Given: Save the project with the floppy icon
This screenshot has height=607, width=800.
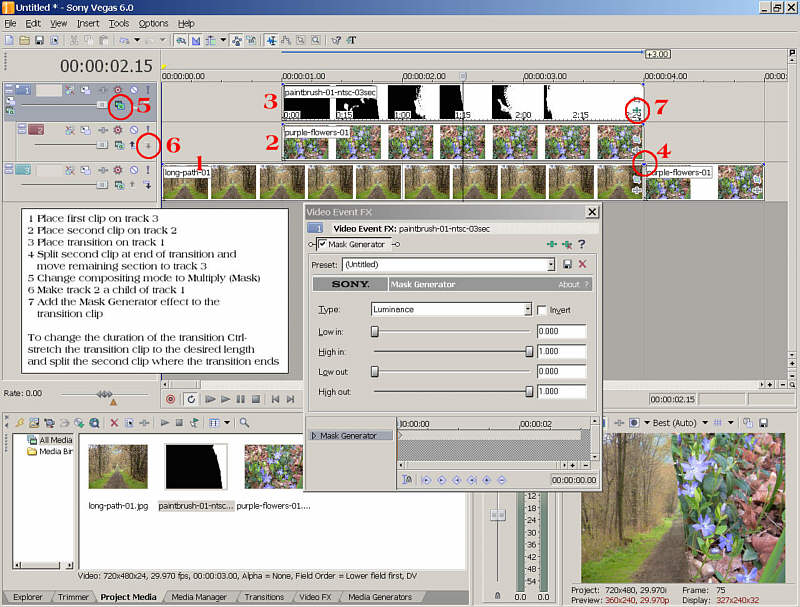Looking at the screenshot, I should click(39, 40).
